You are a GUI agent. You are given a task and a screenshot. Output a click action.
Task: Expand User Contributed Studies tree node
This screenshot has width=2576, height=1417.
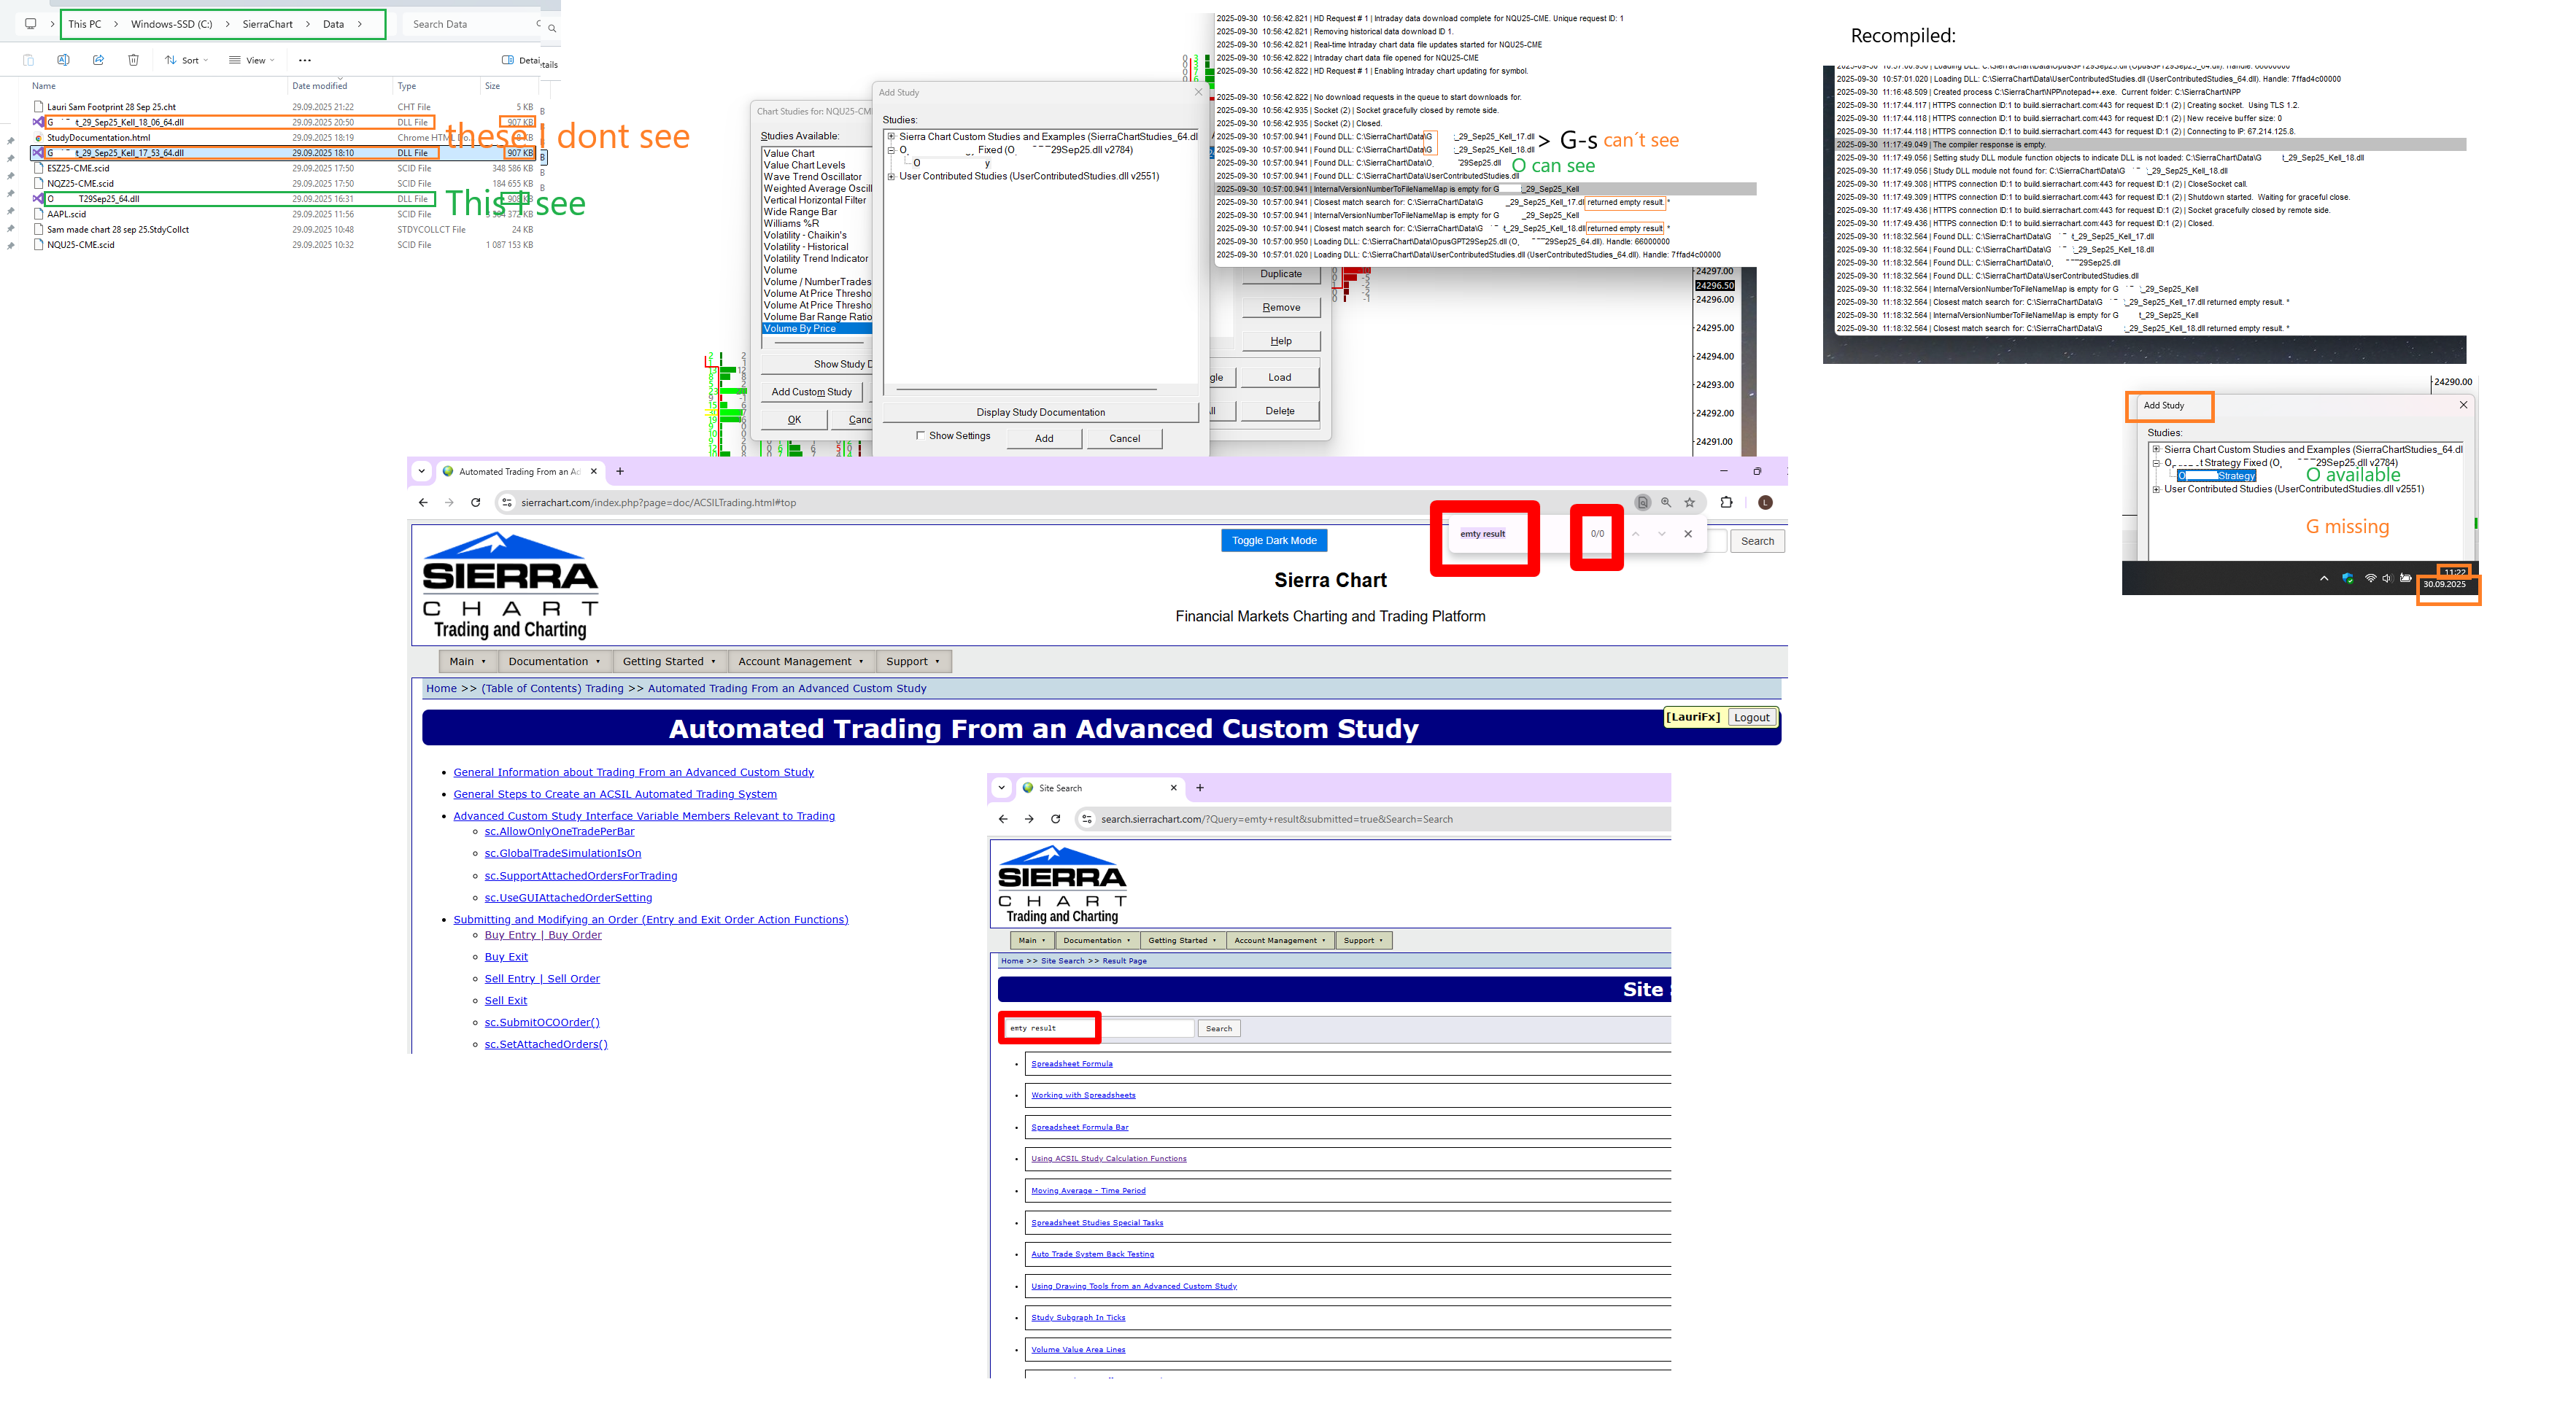tap(891, 176)
